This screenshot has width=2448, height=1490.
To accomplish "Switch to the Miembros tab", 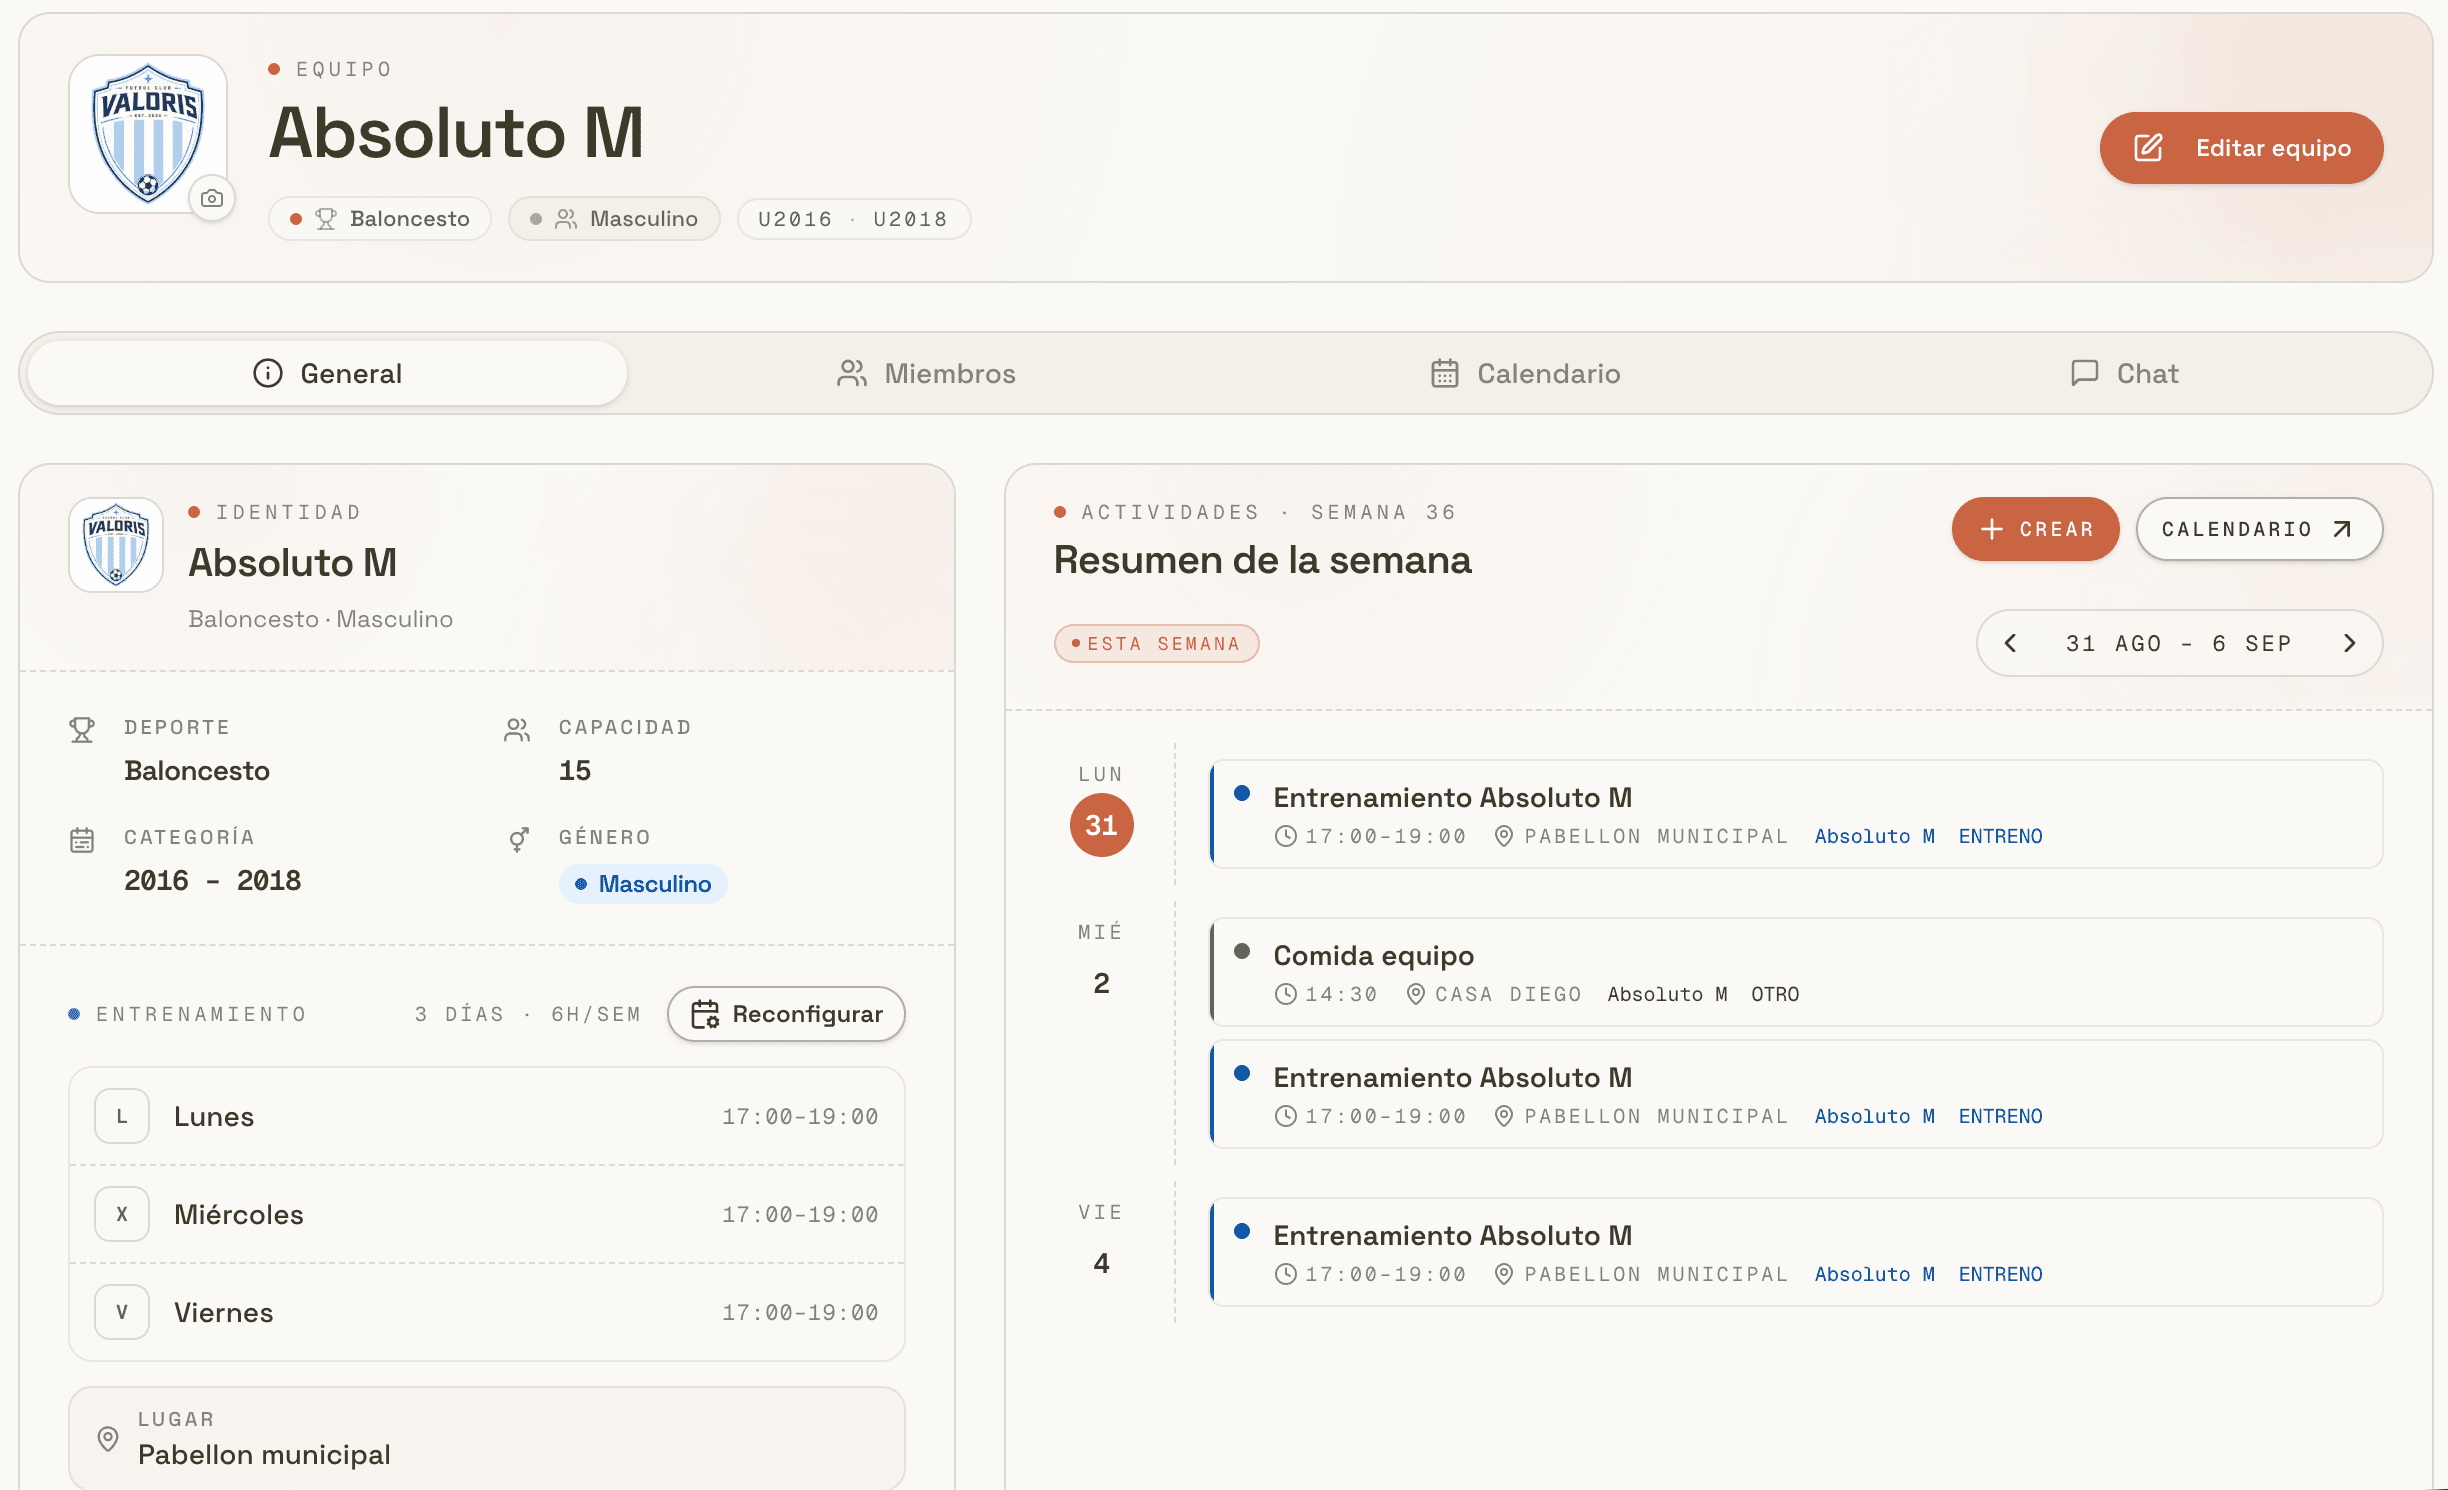I will pyautogui.click(x=926, y=373).
